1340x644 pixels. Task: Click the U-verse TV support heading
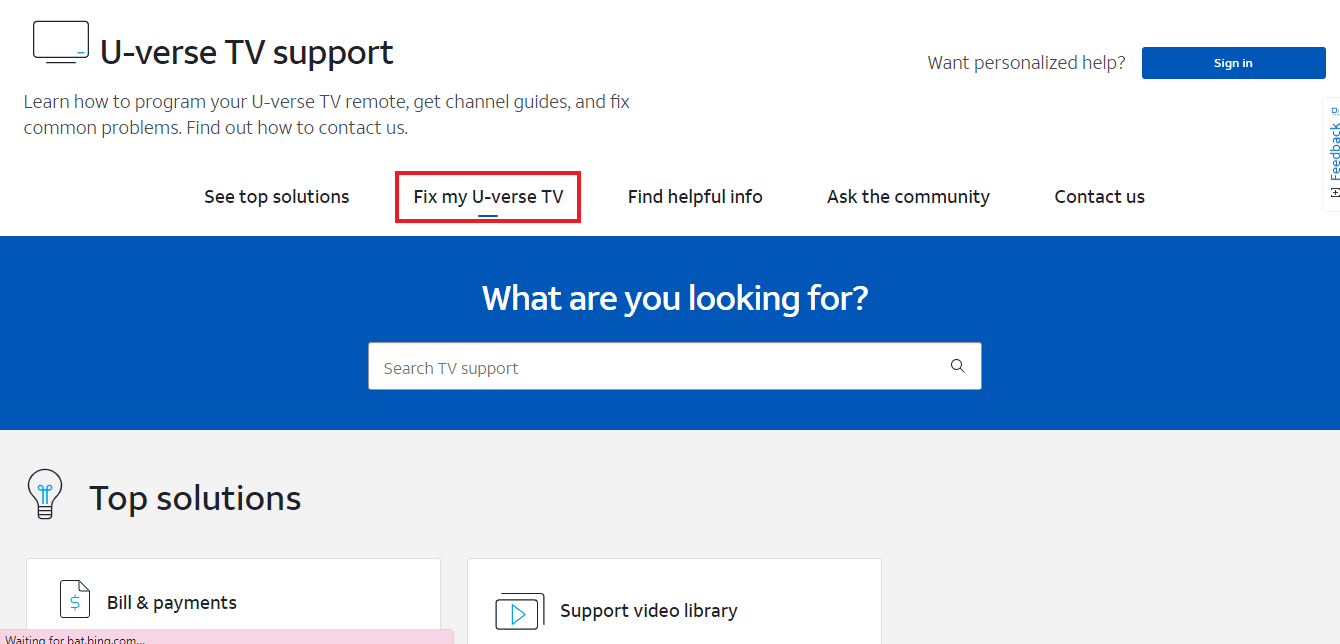(247, 52)
